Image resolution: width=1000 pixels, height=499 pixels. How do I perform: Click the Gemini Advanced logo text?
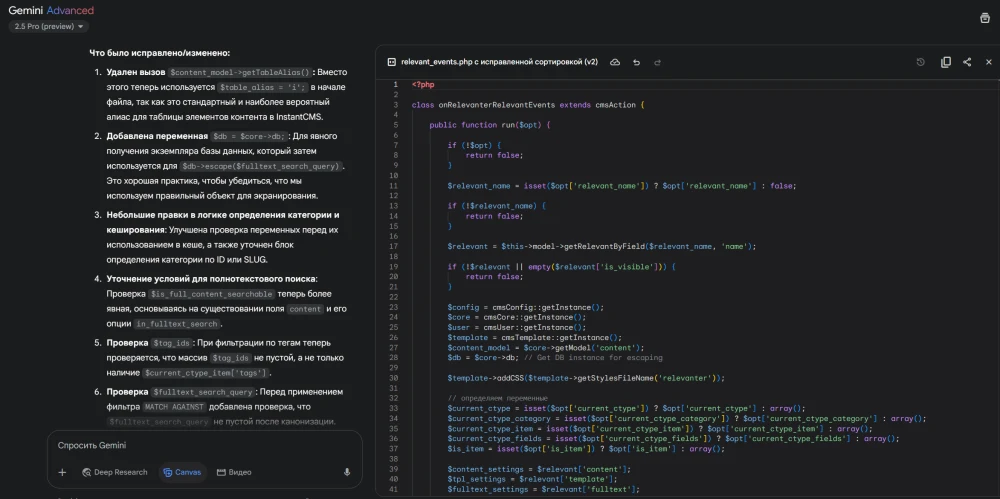[x=51, y=10]
